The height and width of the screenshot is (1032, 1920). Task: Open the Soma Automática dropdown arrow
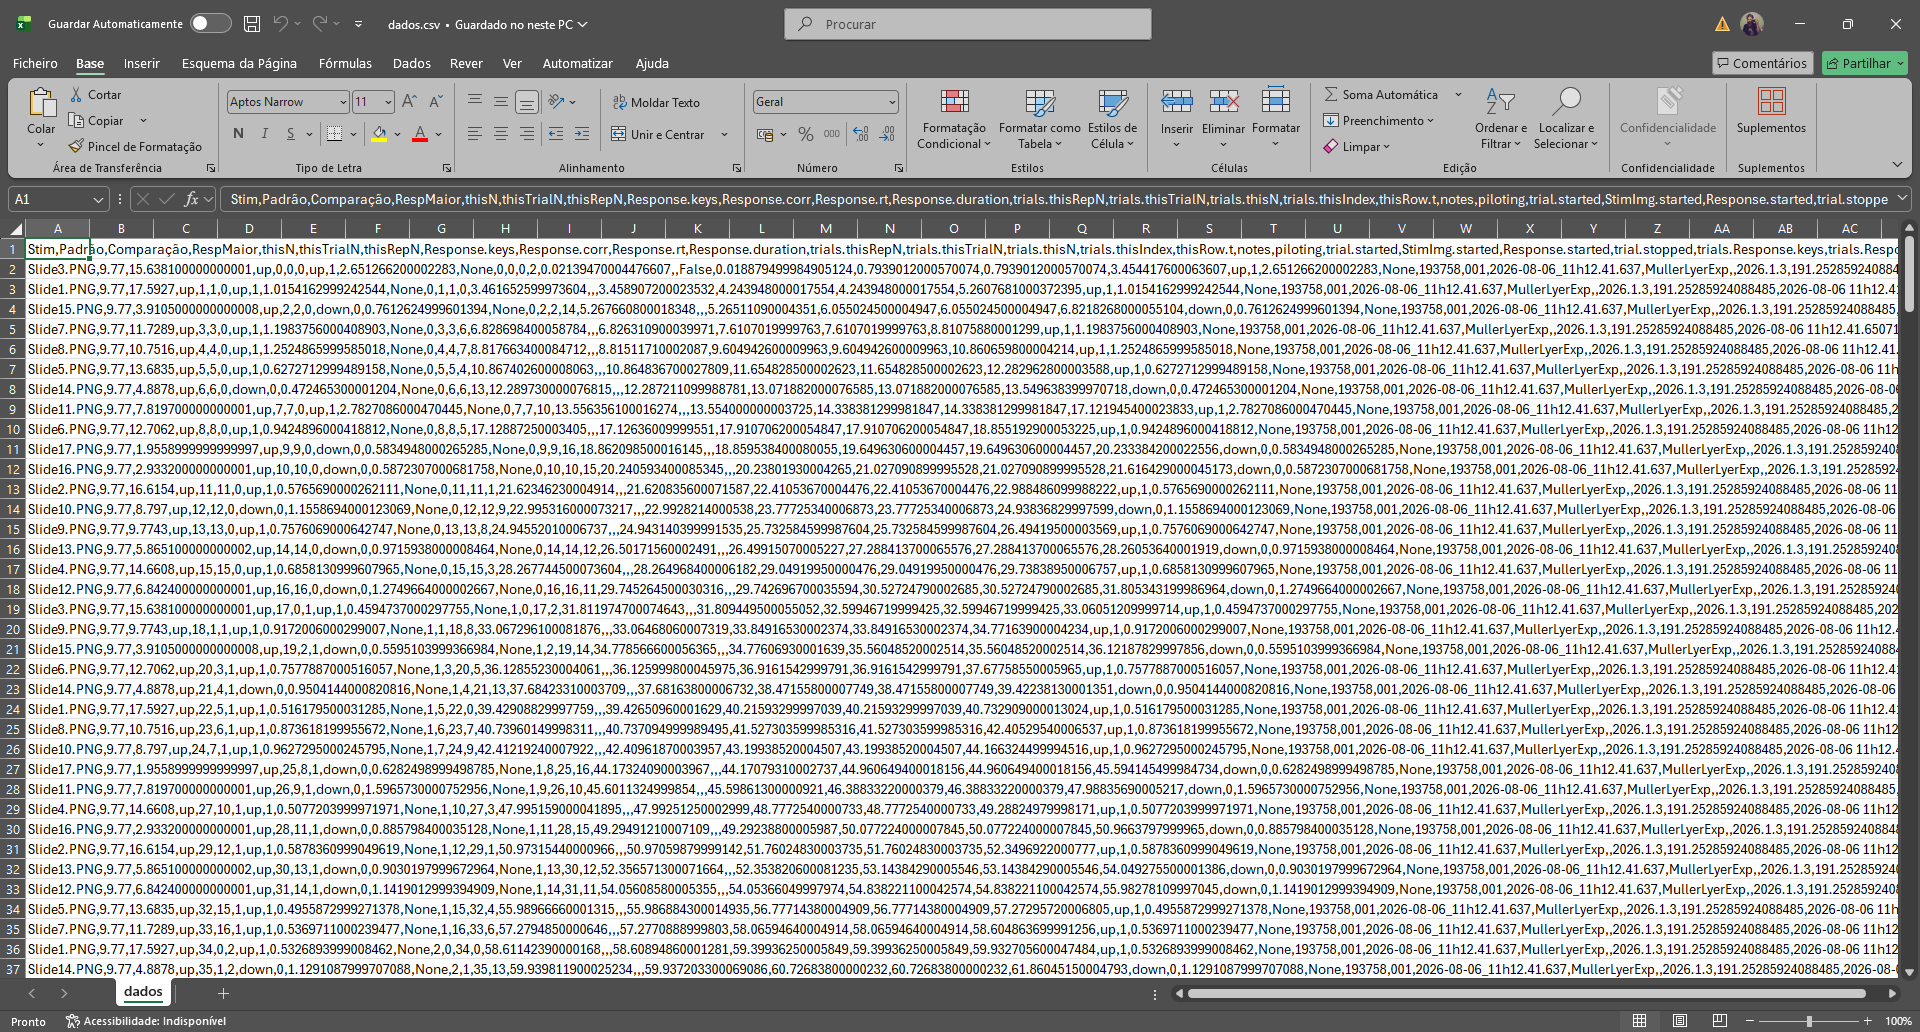[1458, 95]
